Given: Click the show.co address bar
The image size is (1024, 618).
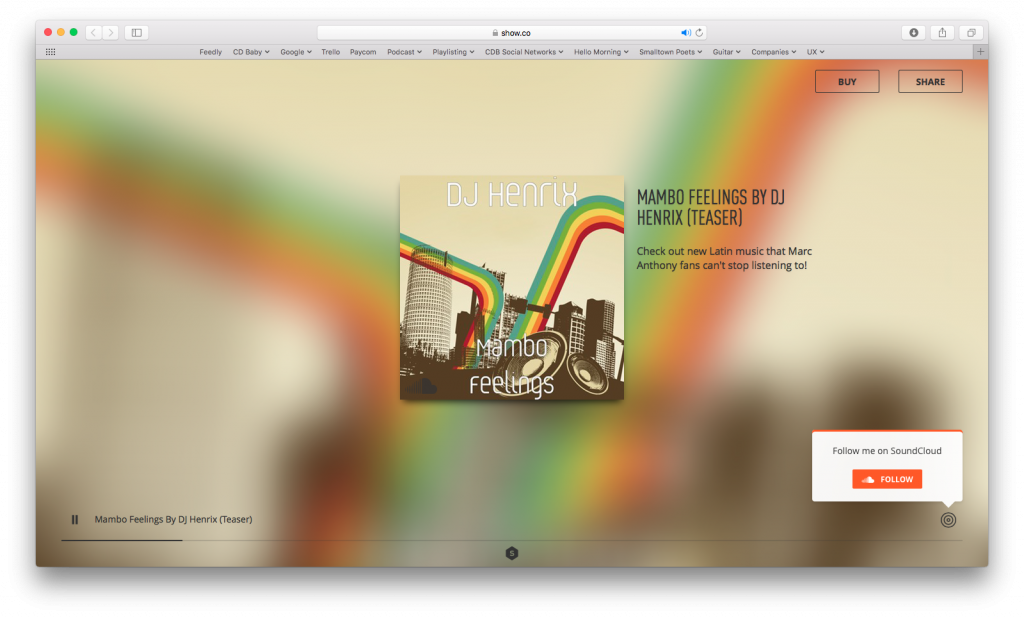Looking at the screenshot, I should [512, 33].
